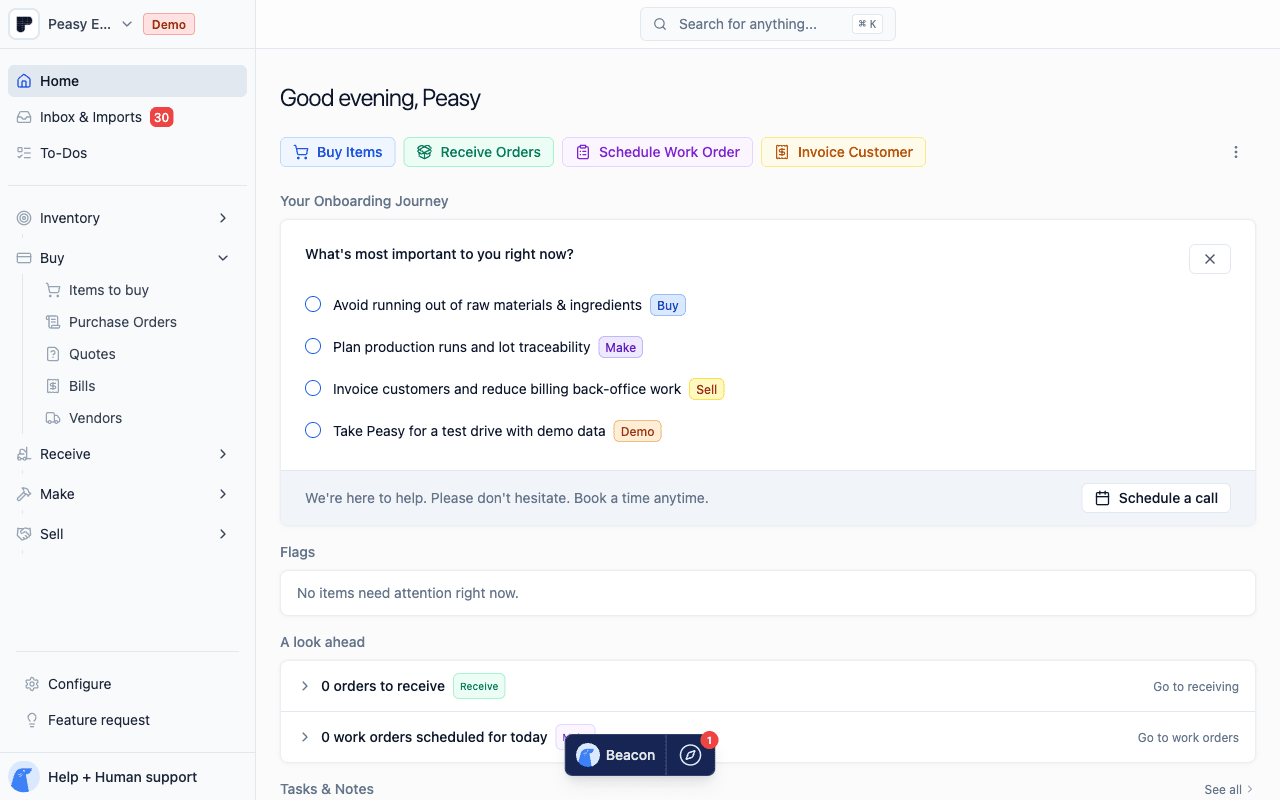Expand 0 work orders scheduled row
The image size is (1280, 800).
[305, 737]
